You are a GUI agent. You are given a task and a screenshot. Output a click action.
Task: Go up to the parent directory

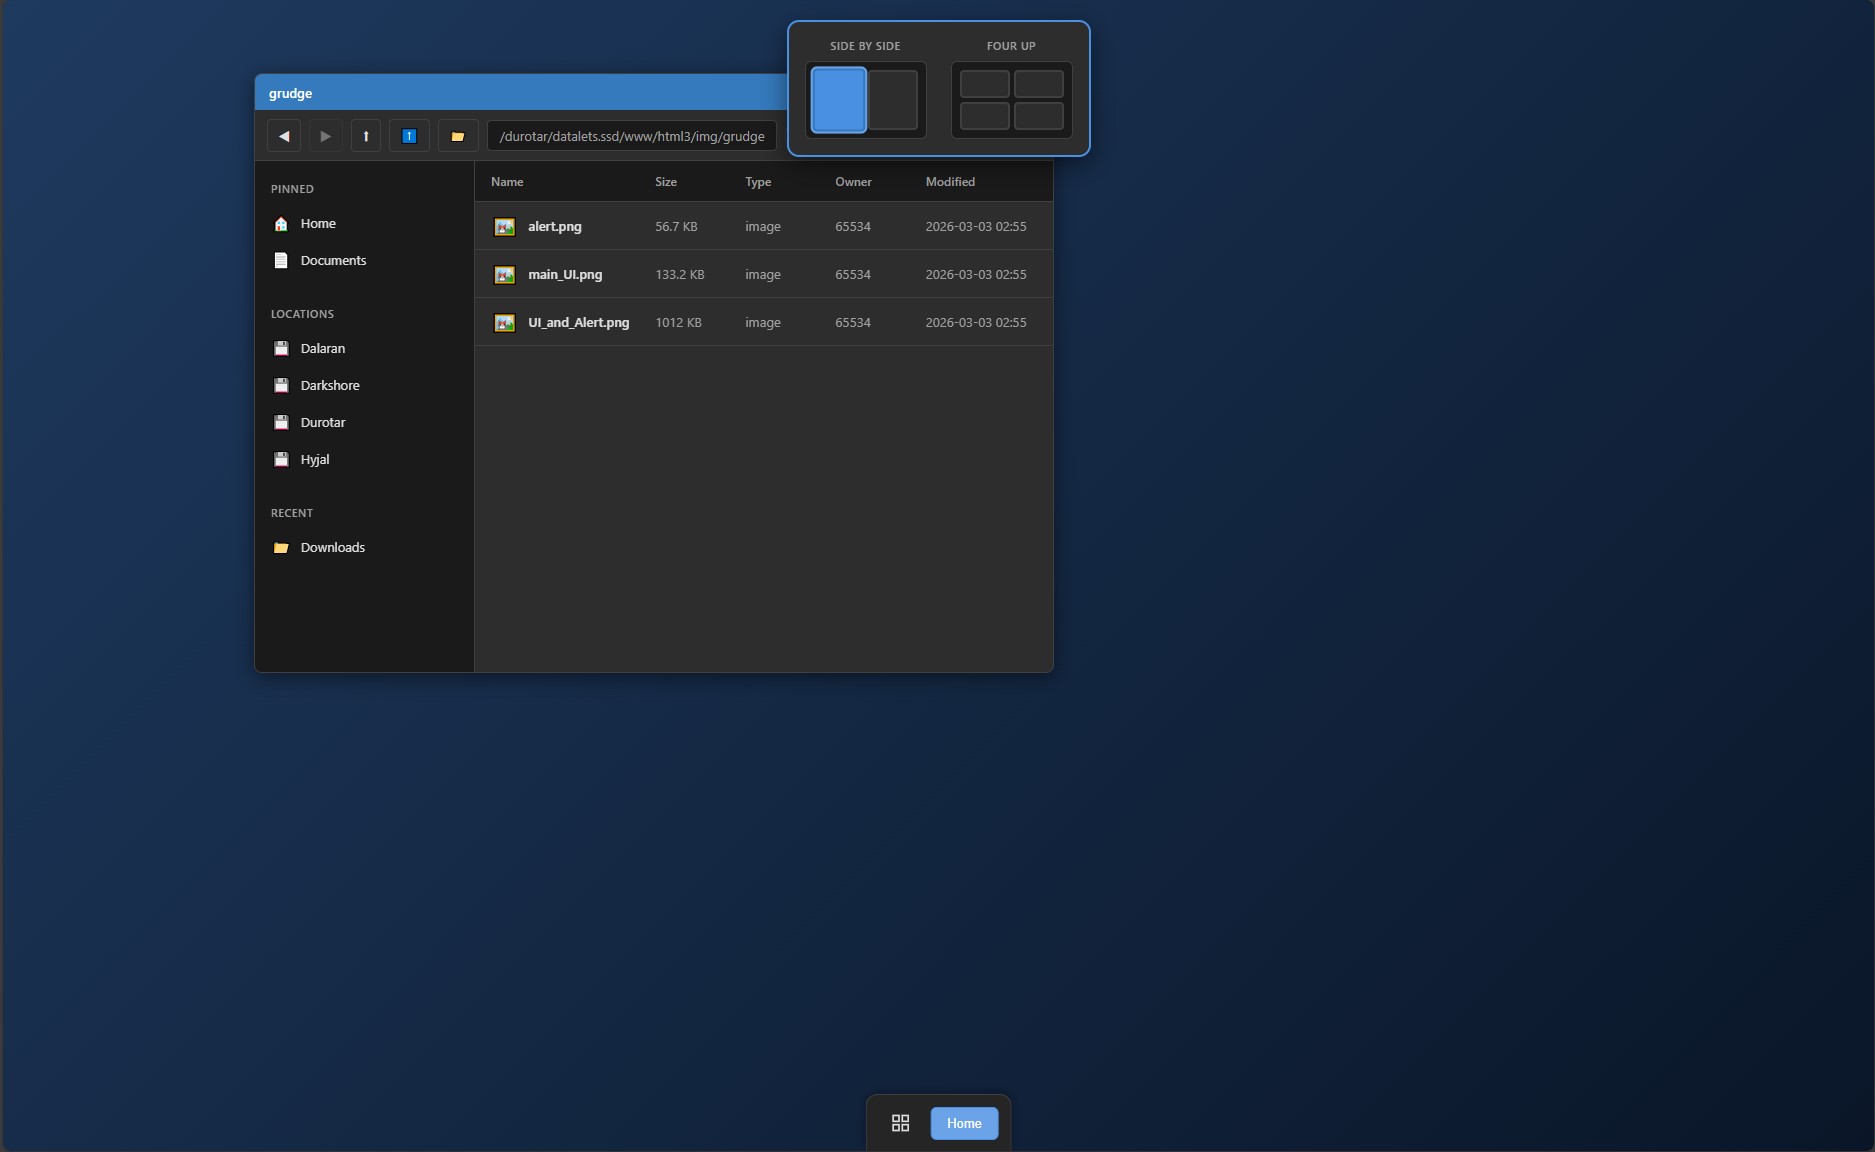tap(366, 136)
